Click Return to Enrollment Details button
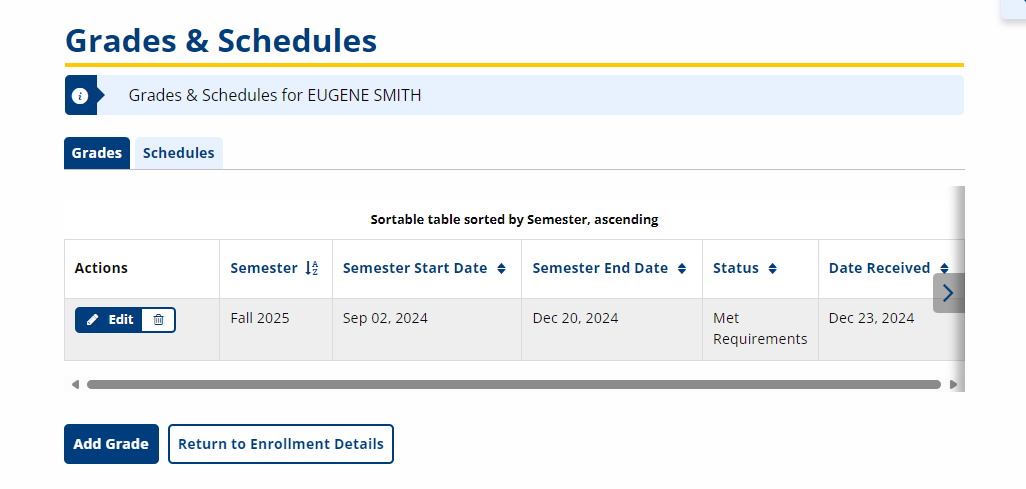The height and width of the screenshot is (489, 1026). 281,444
